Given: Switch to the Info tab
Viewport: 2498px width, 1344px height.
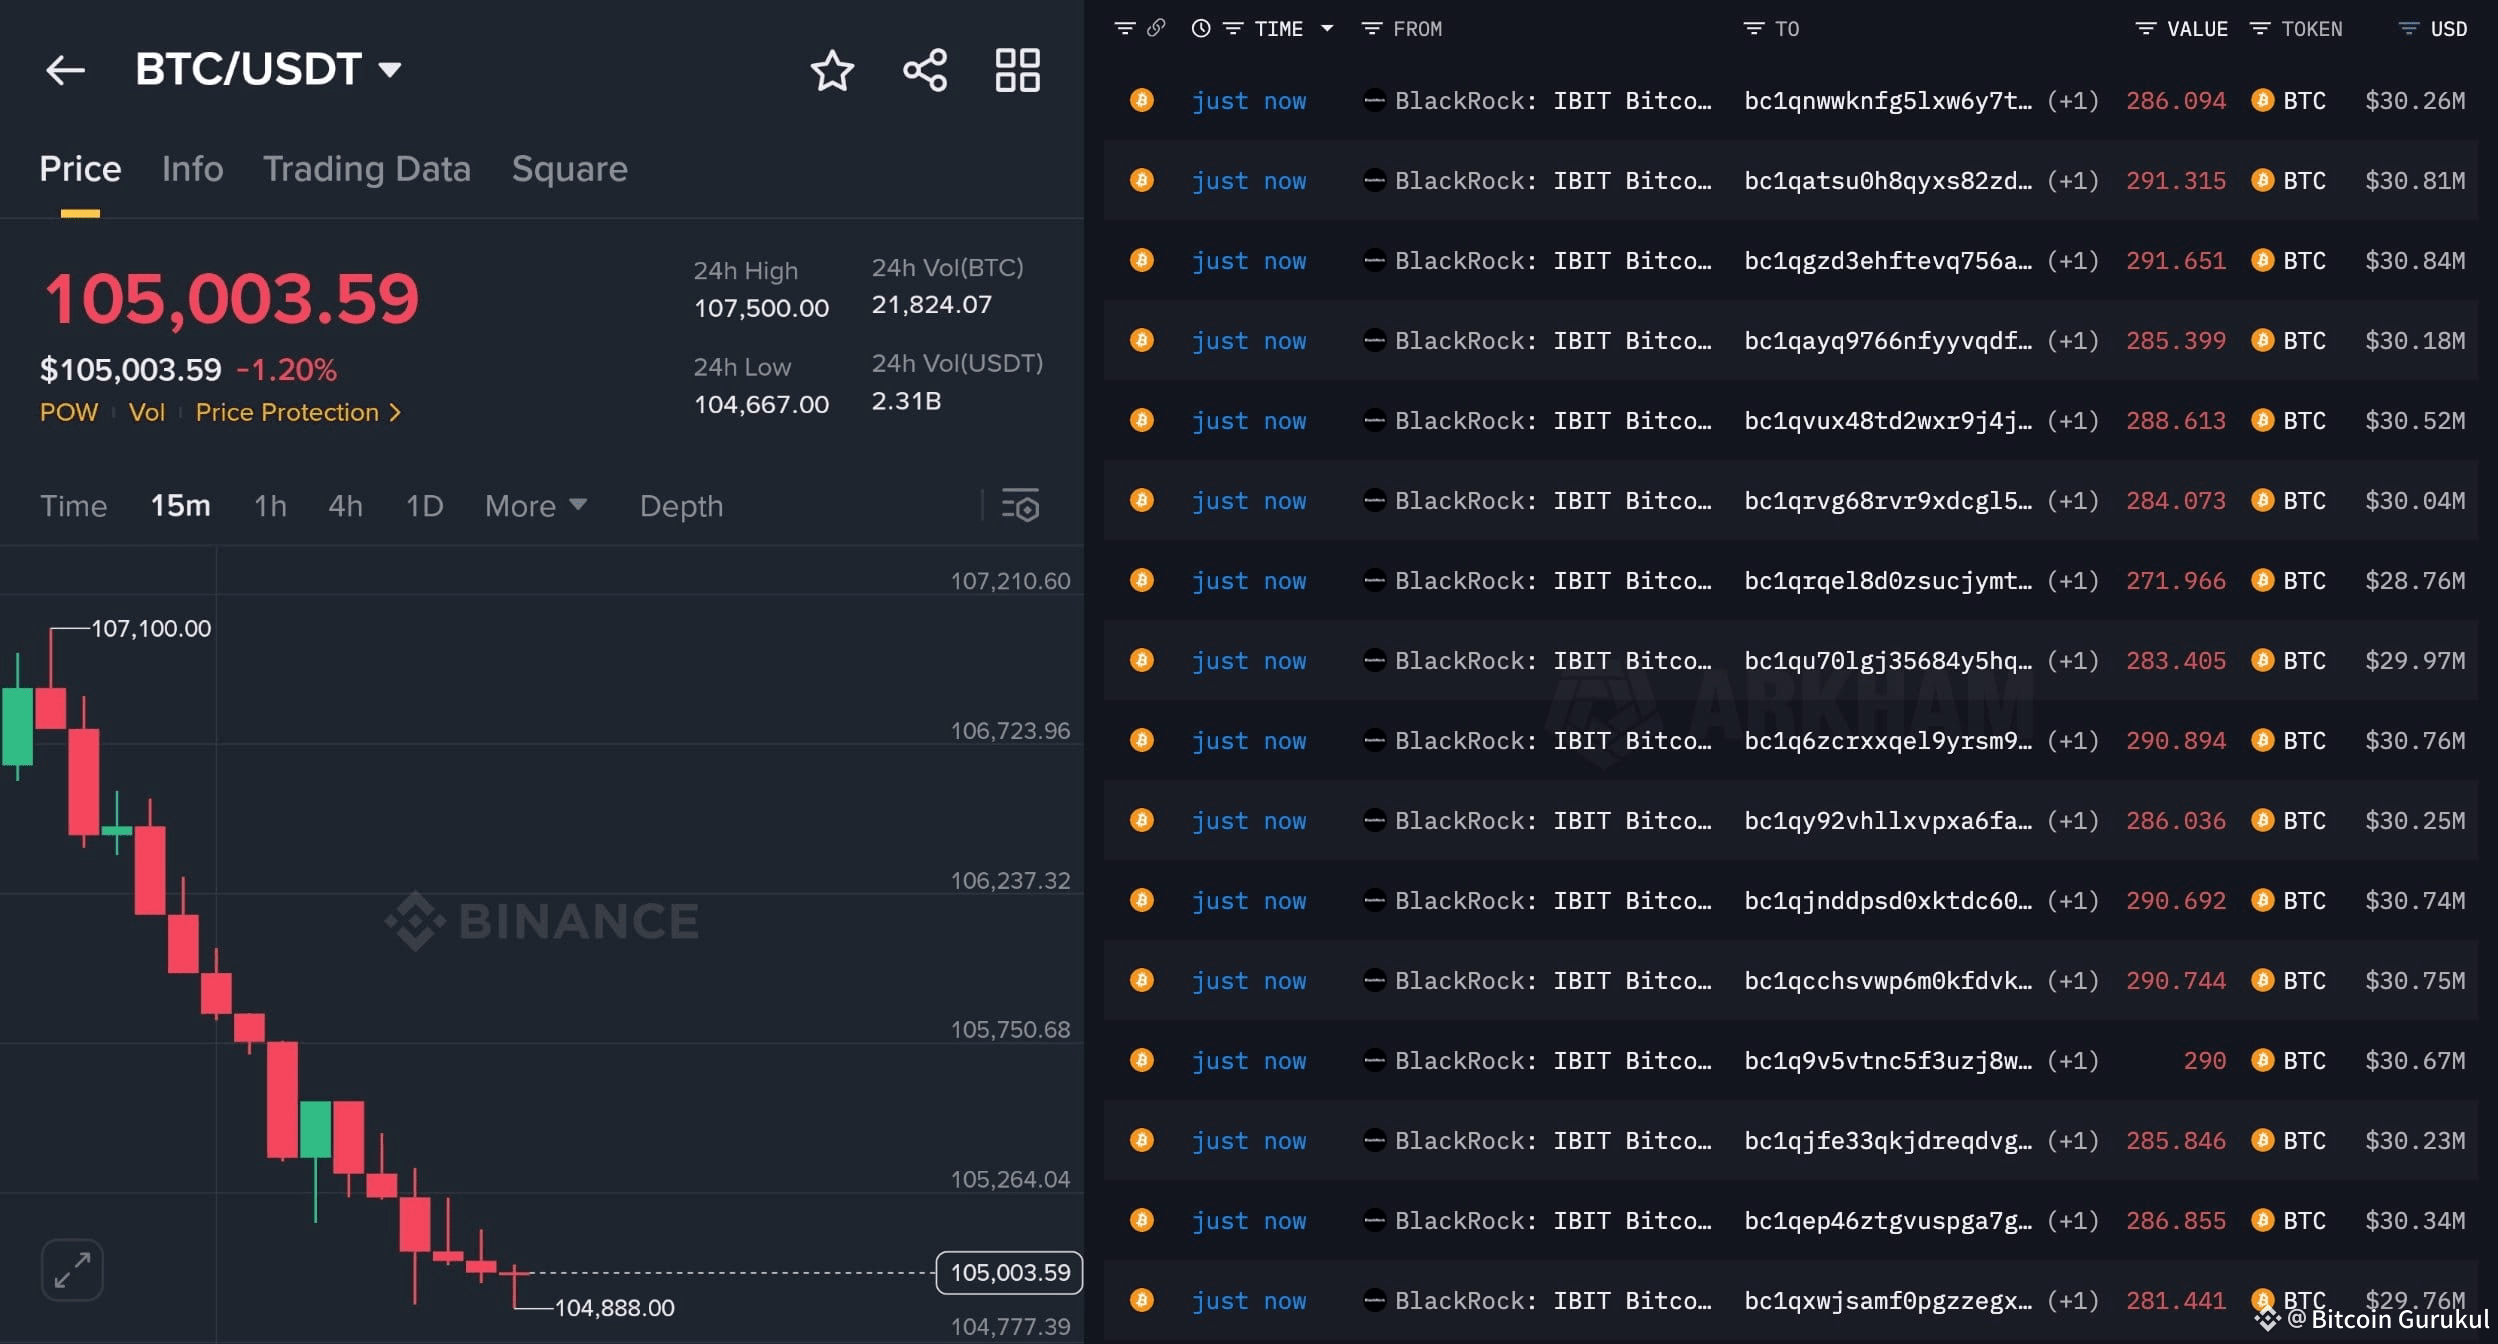Looking at the screenshot, I should click(192, 169).
